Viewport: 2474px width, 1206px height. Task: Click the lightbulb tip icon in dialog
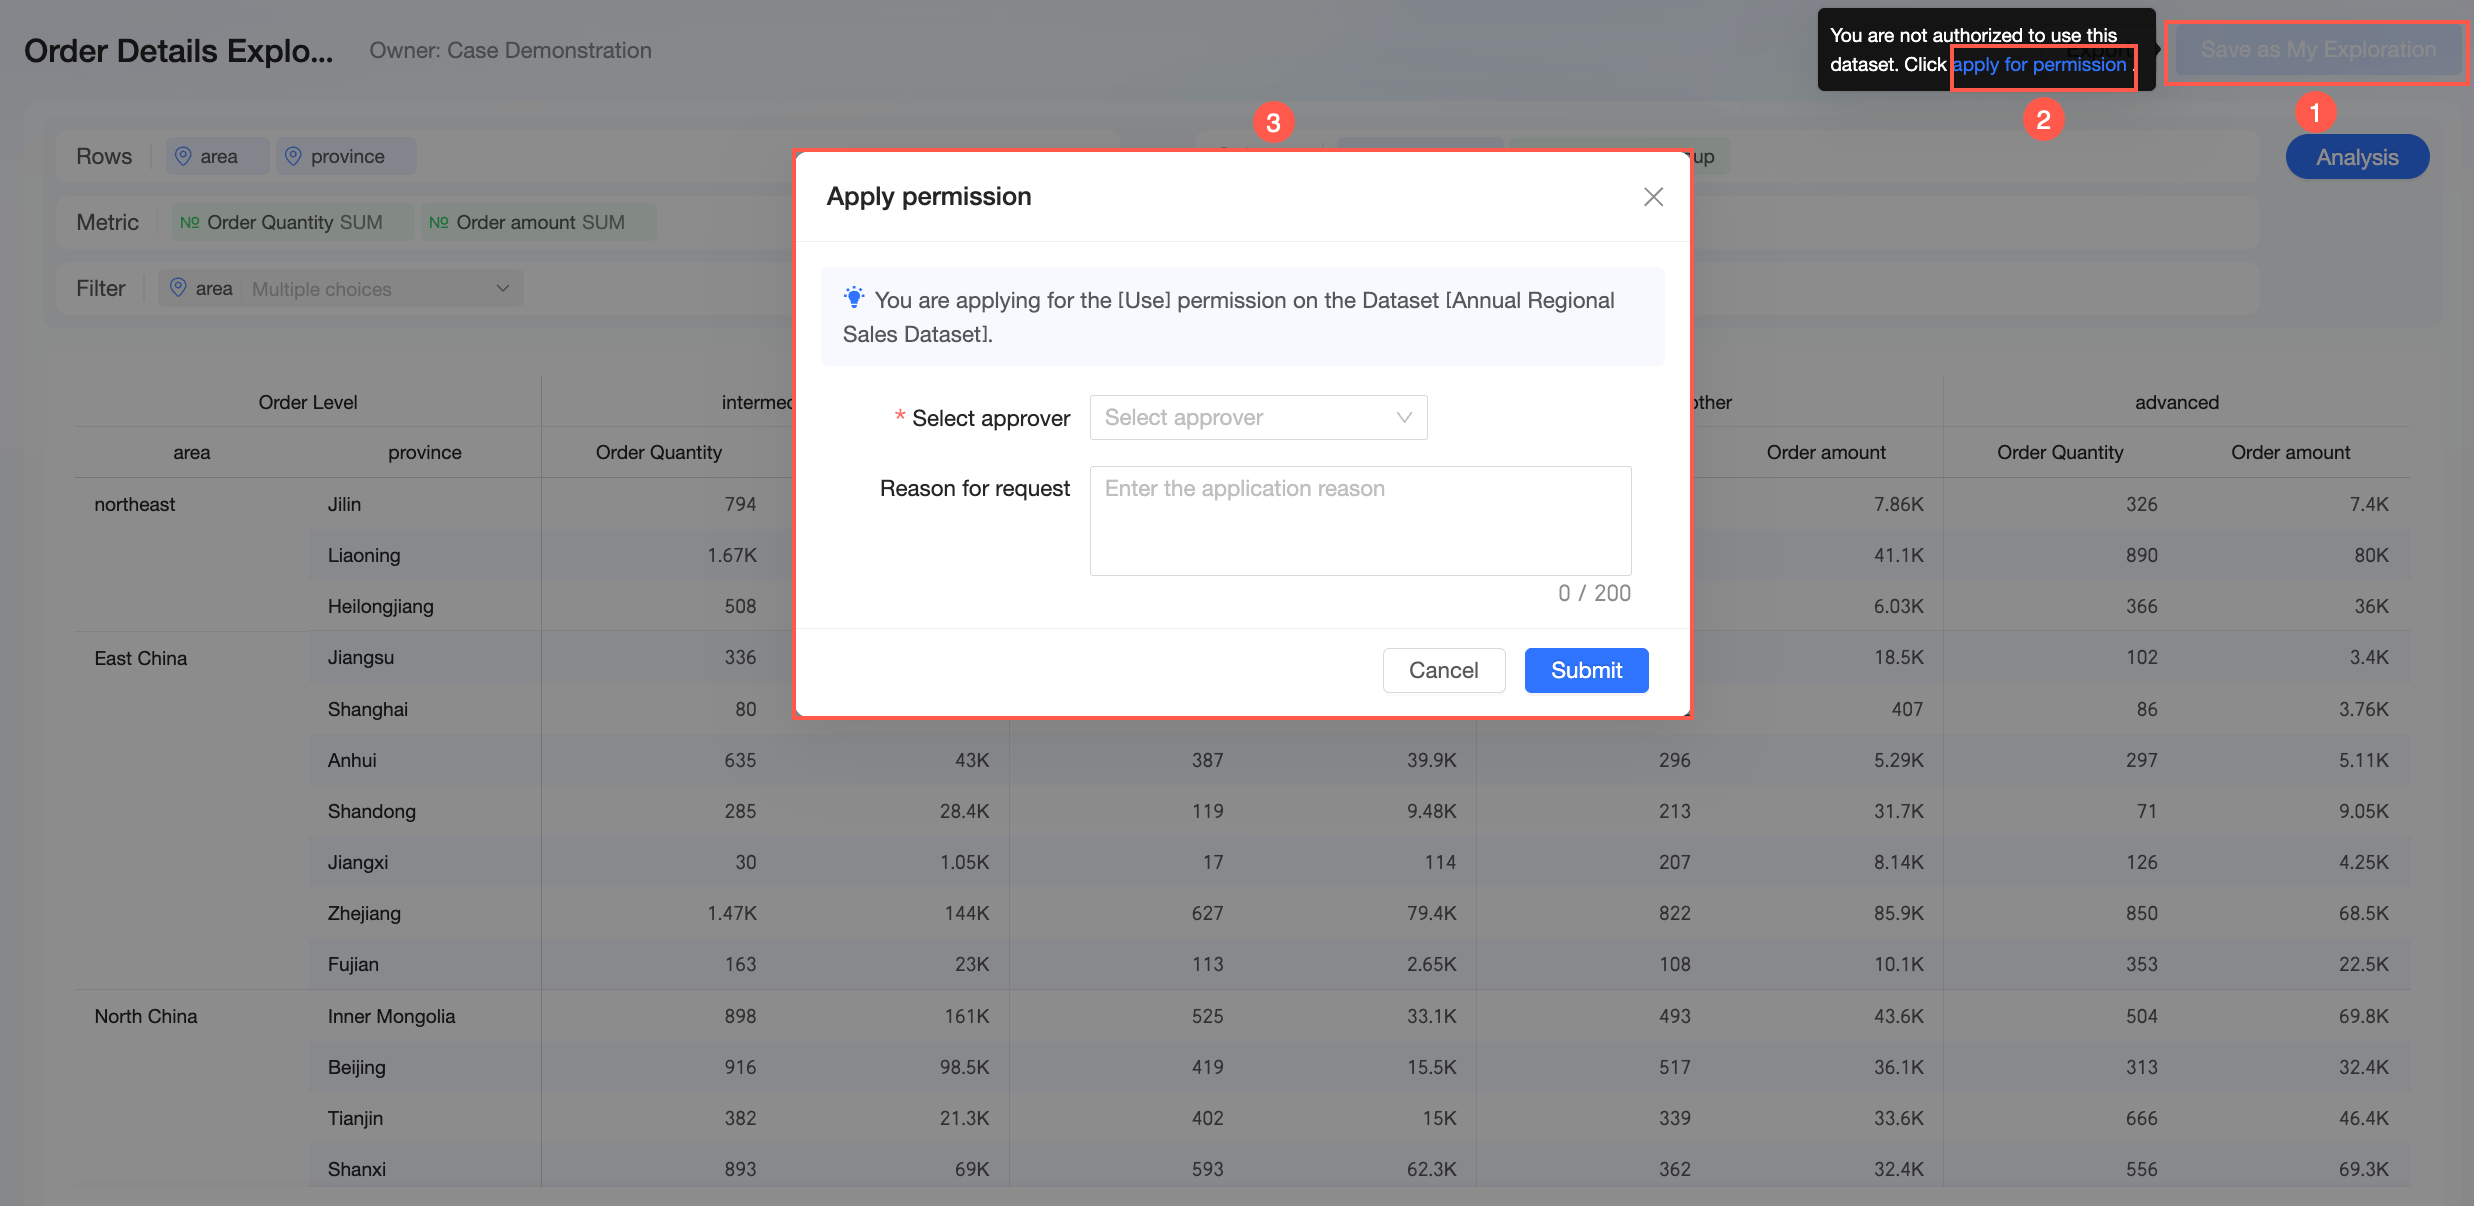point(854,297)
